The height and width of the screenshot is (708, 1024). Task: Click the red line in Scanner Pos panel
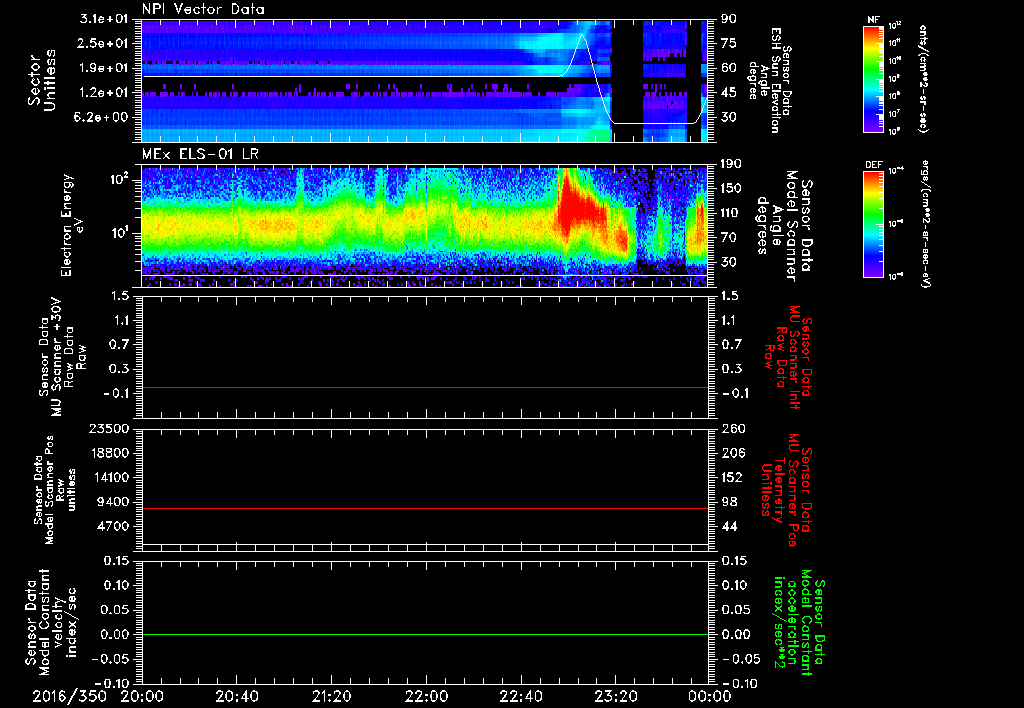click(424, 508)
